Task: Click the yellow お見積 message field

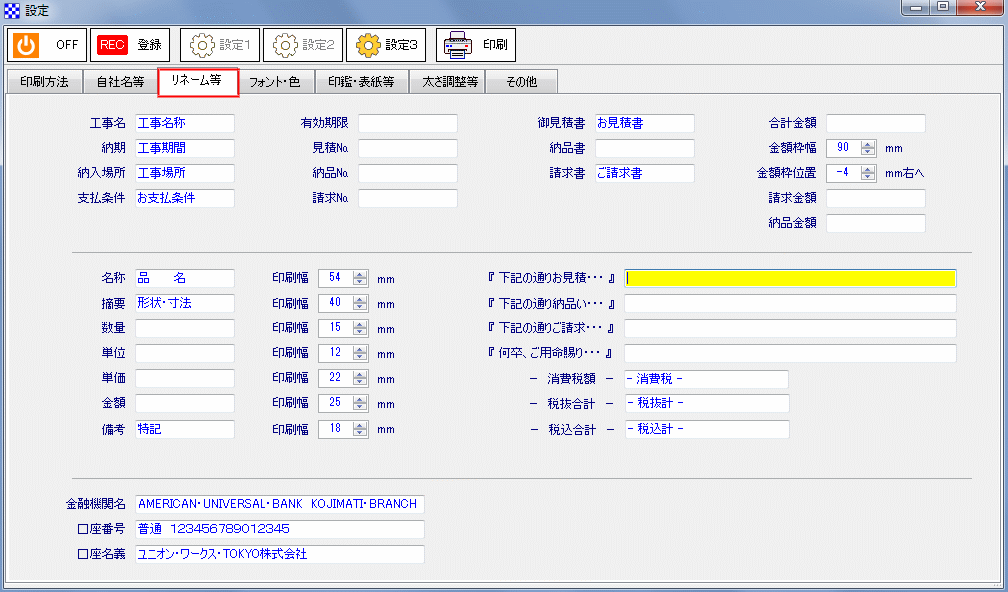Action: tap(790, 278)
